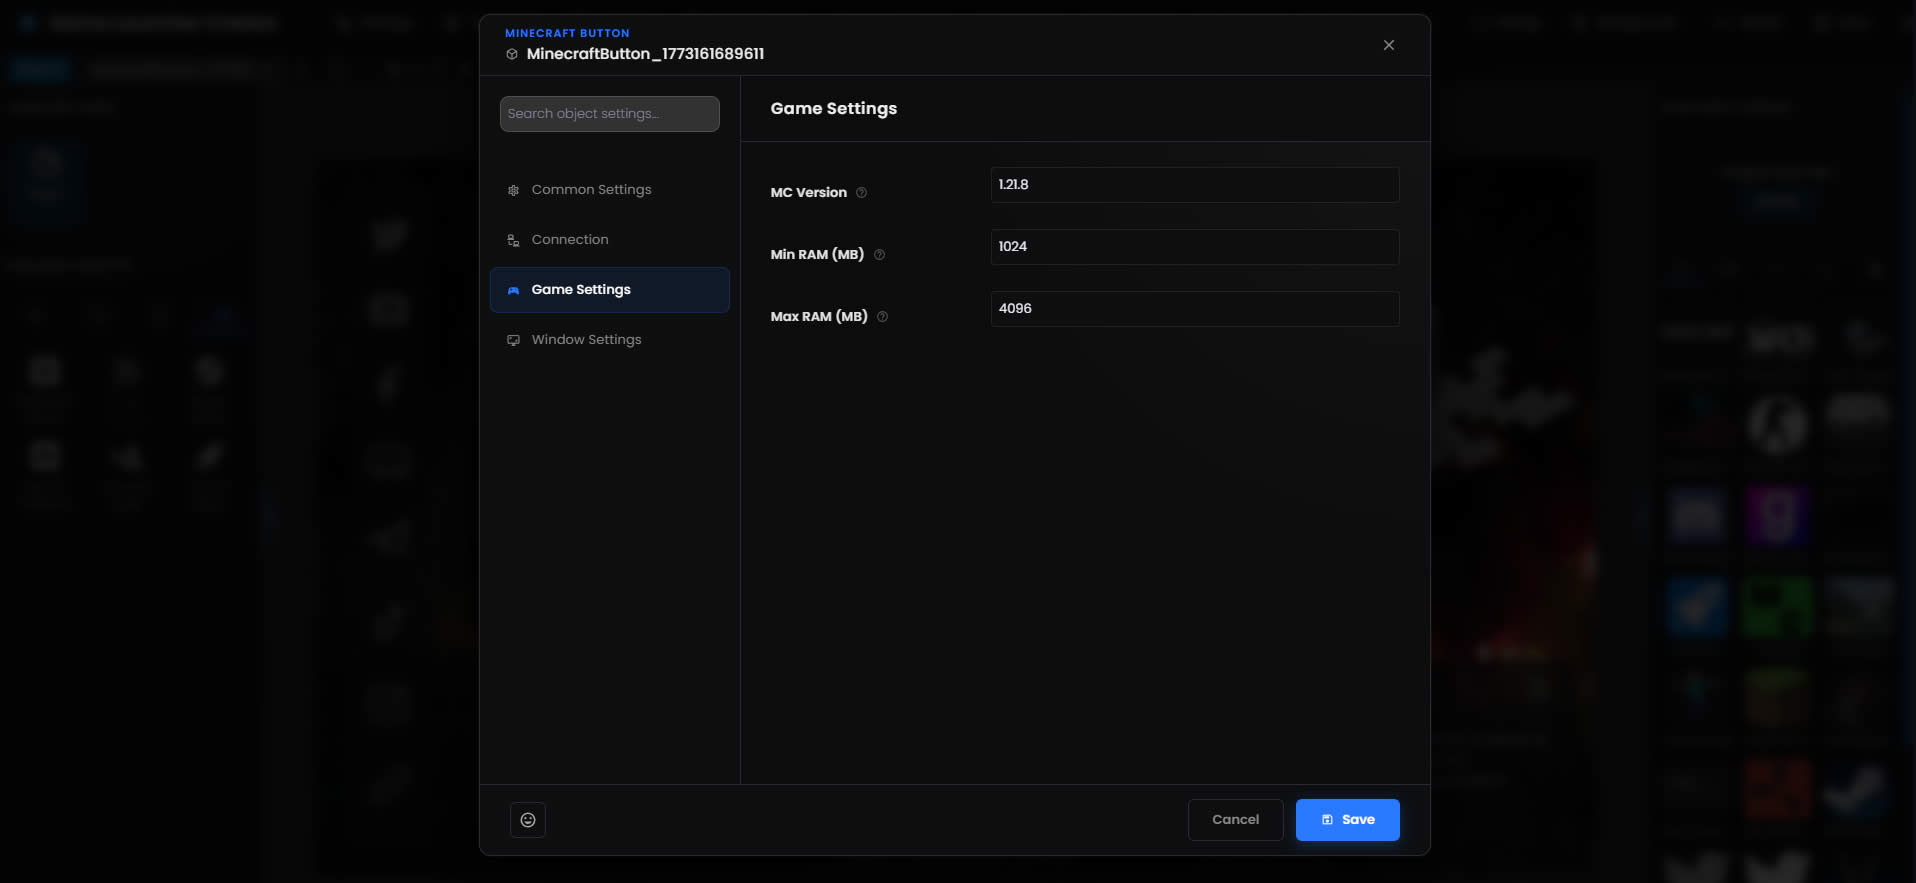
Task: Click the Min RAM field showing 1024
Action: click(1194, 247)
